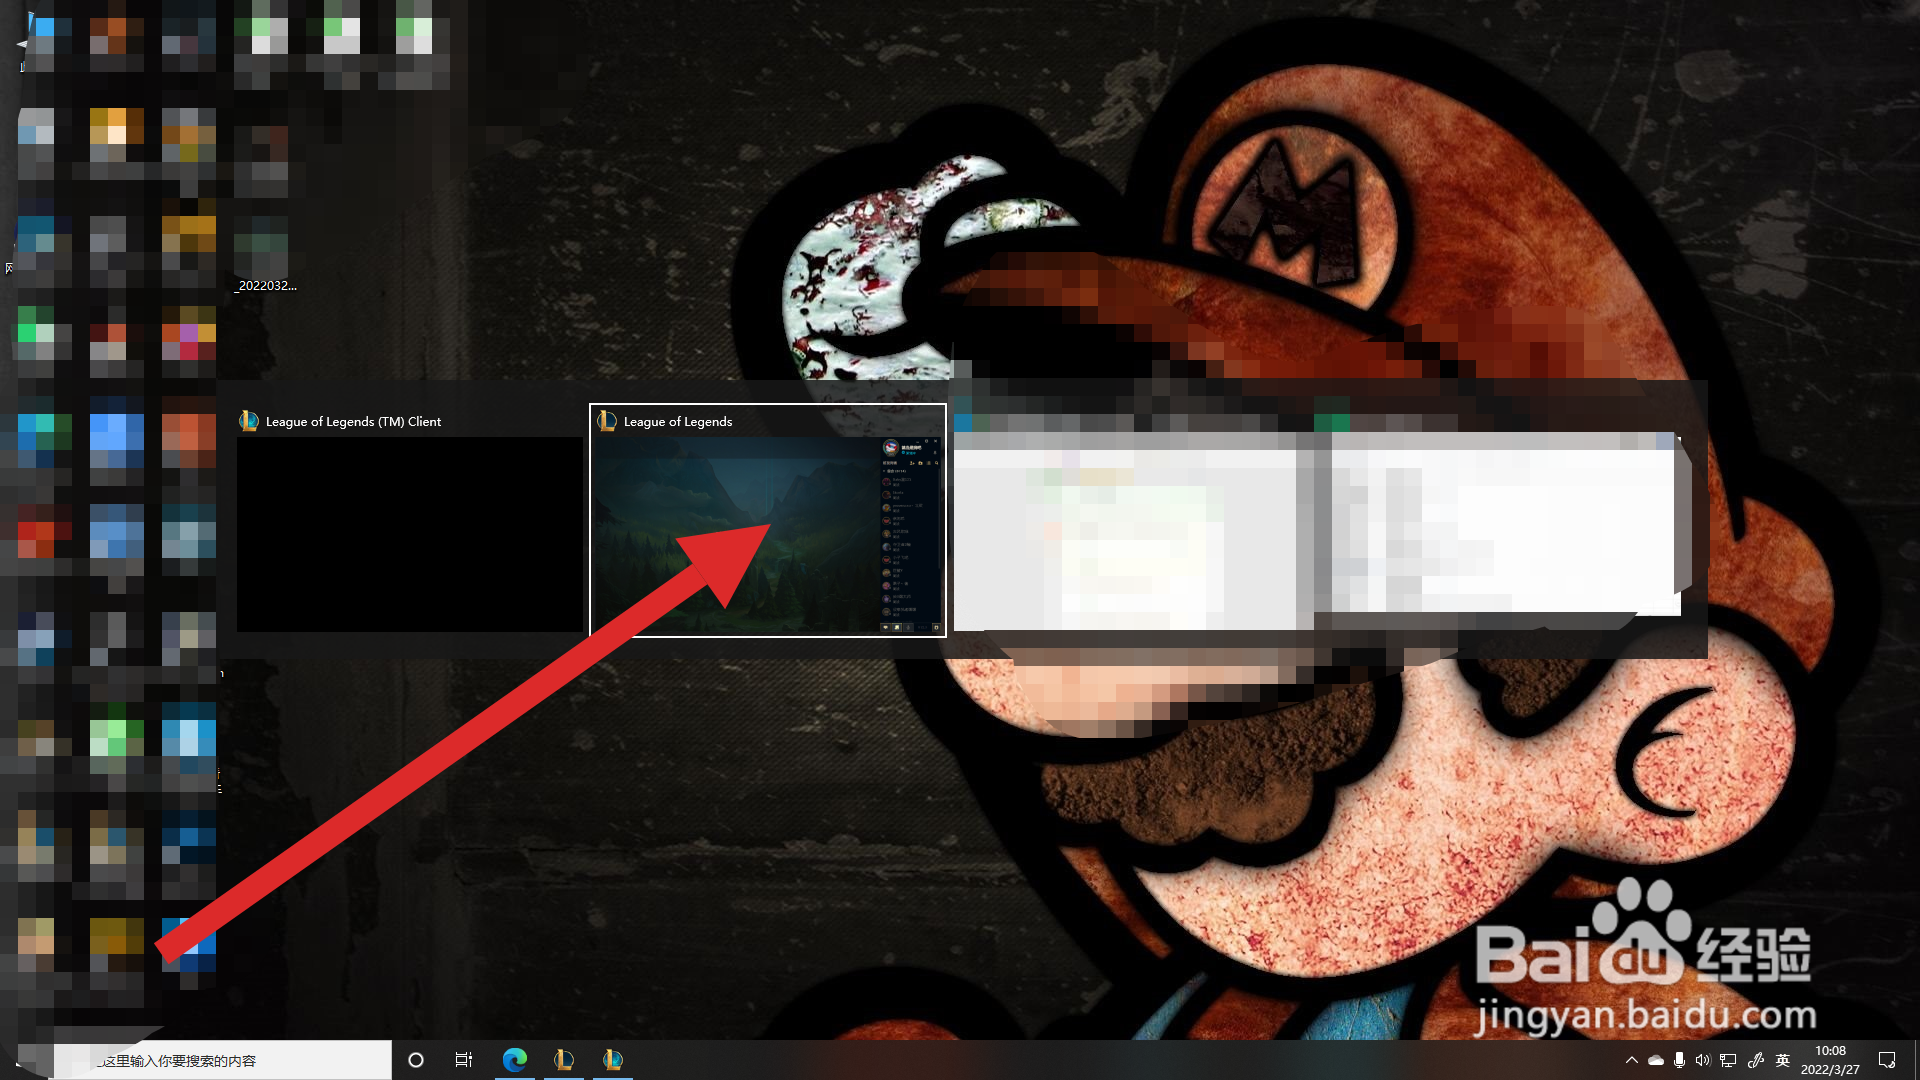Open the OneDrive cloud tray icon
Screen dimensions: 1920x1080
click(x=1656, y=1060)
